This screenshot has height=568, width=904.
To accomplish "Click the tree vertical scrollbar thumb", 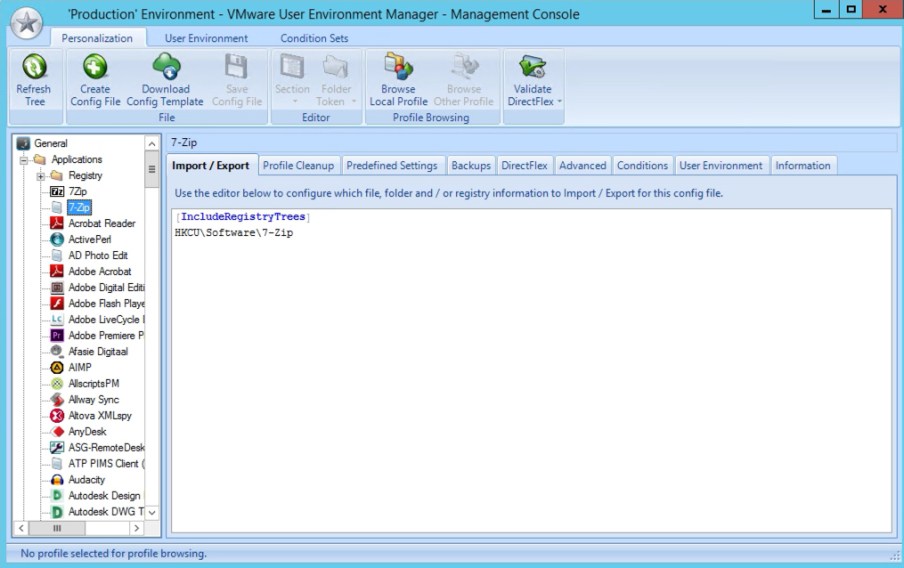I will click(152, 170).
